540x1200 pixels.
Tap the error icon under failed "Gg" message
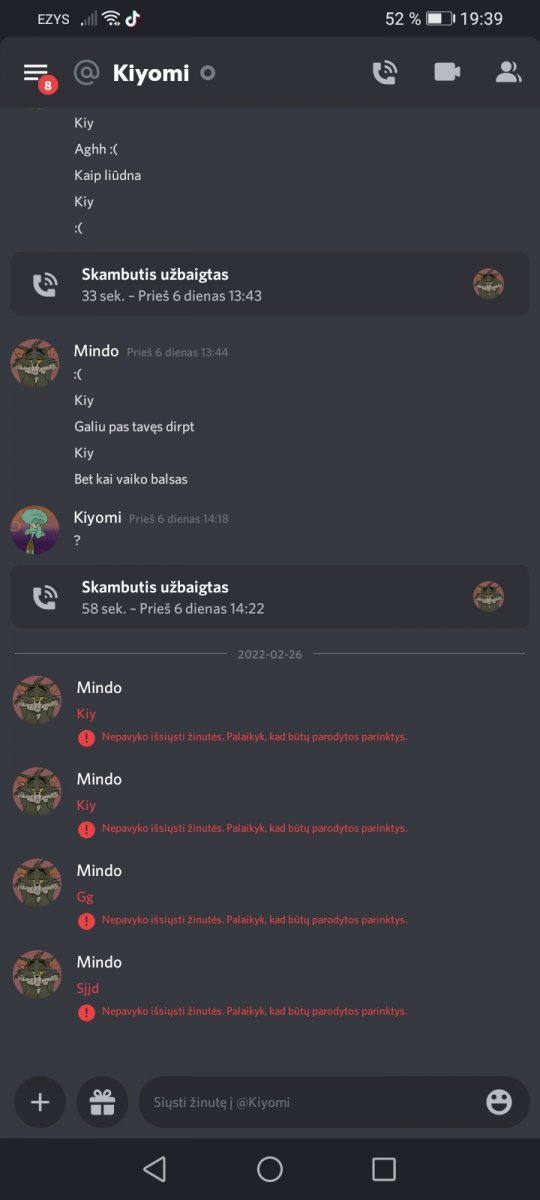(87, 920)
